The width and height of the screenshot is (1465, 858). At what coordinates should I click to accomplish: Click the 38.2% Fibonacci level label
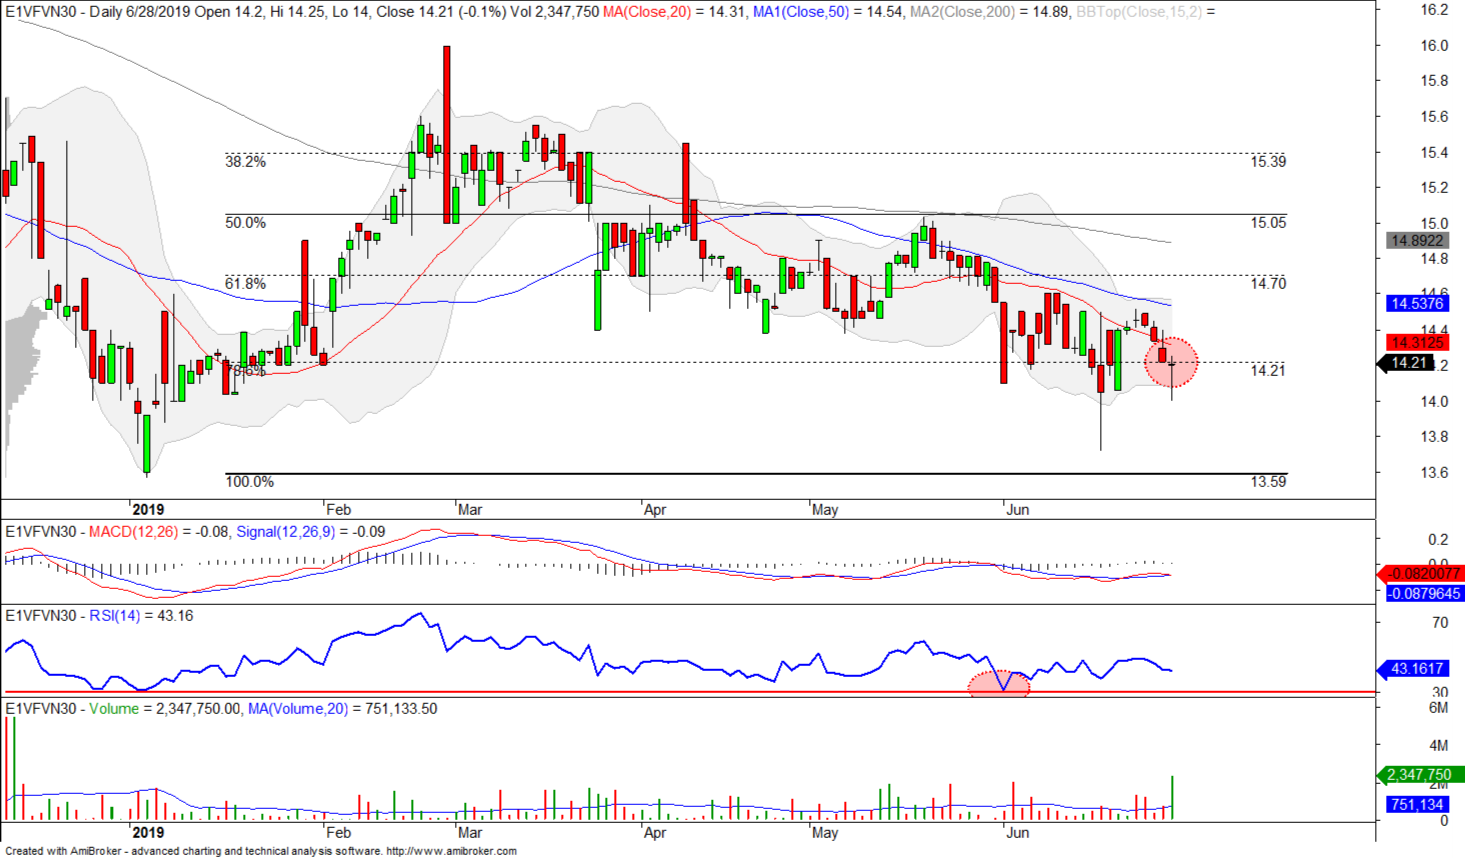click(x=246, y=161)
